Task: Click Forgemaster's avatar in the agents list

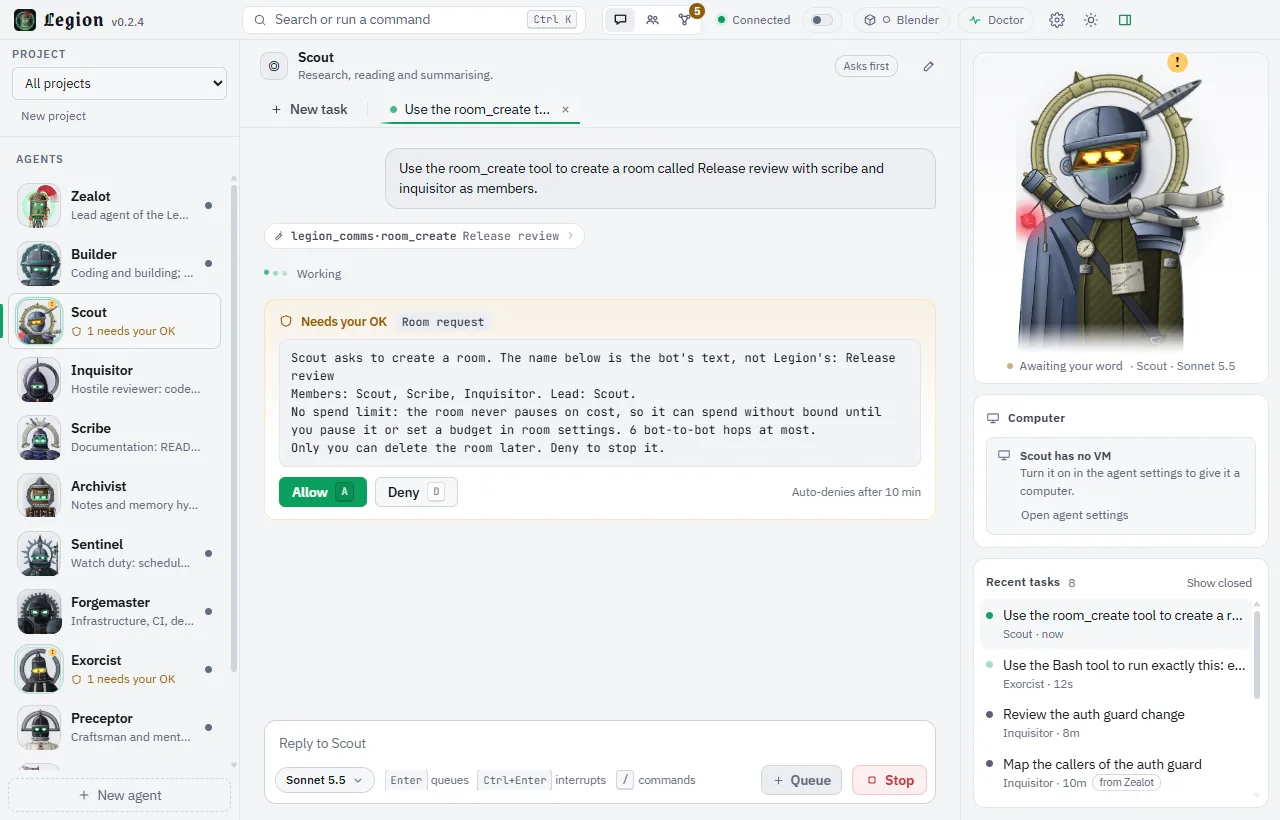Action: coord(40,612)
